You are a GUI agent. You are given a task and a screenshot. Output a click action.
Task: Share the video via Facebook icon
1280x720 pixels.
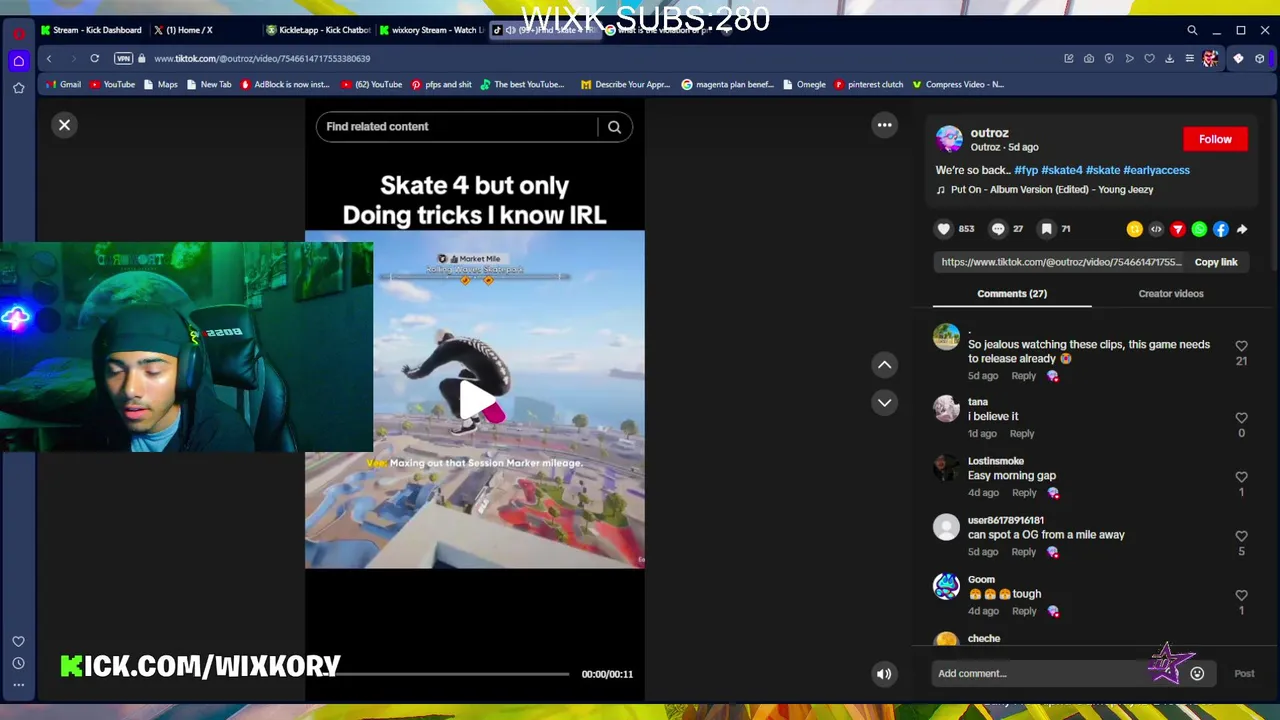1221,229
